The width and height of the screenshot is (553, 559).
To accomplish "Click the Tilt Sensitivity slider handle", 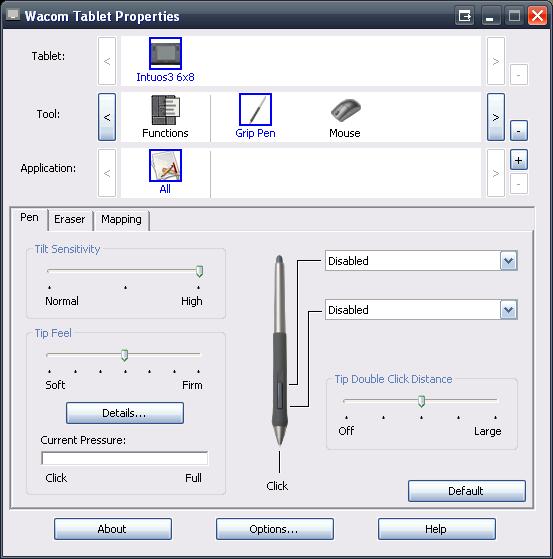I will [199, 271].
